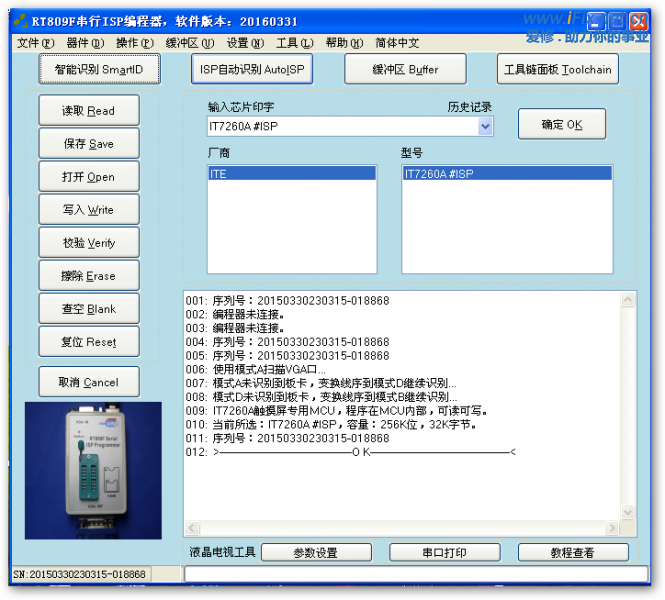Click log line 010 当前所选 capacity info
This screenshot has height=600, width=665.
click(331, 424)
